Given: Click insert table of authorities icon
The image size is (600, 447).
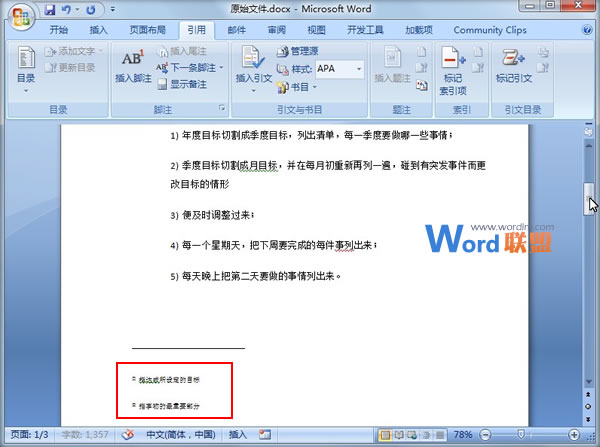Looking at the screenshot, I should [x=543, y=52].
